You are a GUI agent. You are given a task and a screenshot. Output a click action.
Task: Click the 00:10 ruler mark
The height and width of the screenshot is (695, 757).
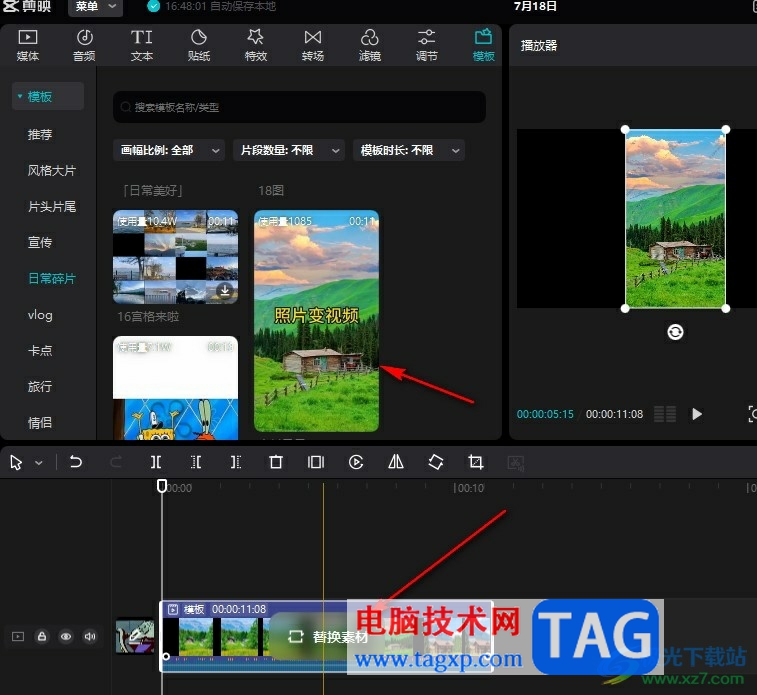tap(469, 488)
